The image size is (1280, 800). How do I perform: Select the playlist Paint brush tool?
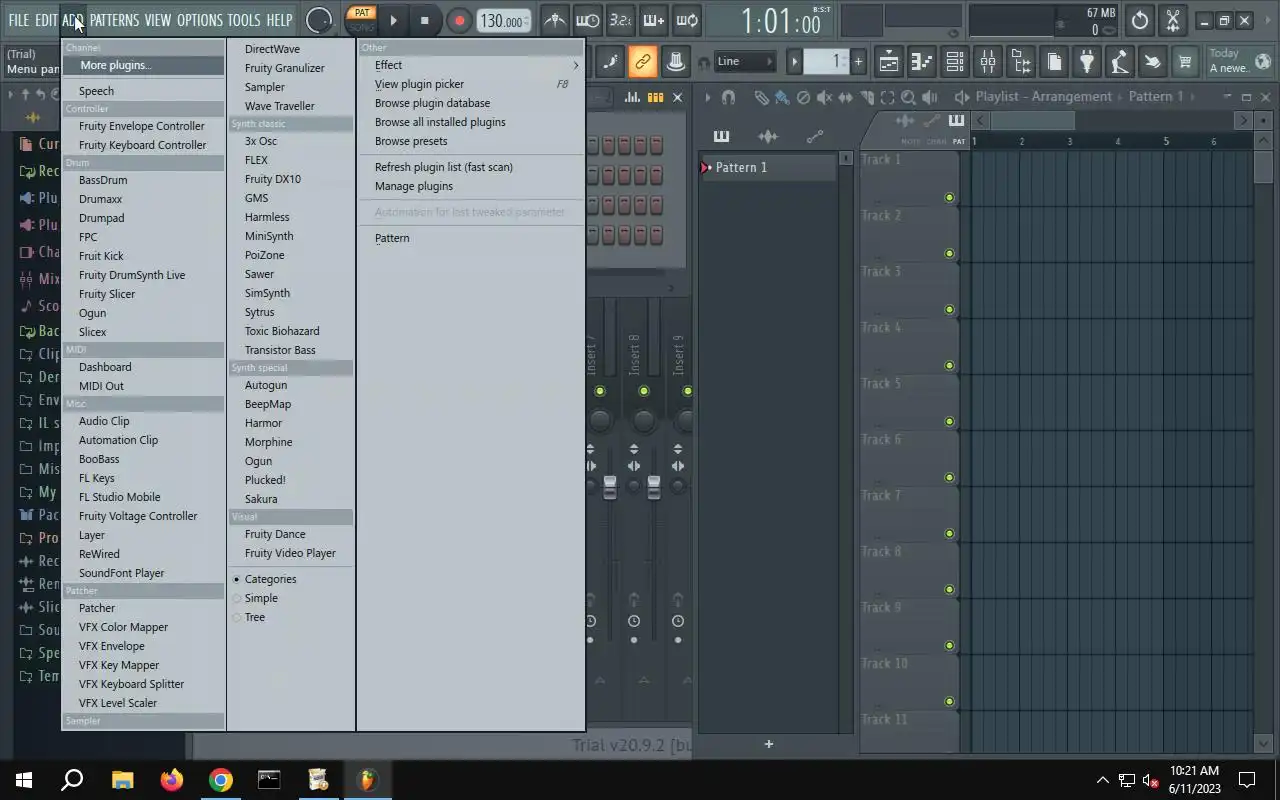click(782, 97)
